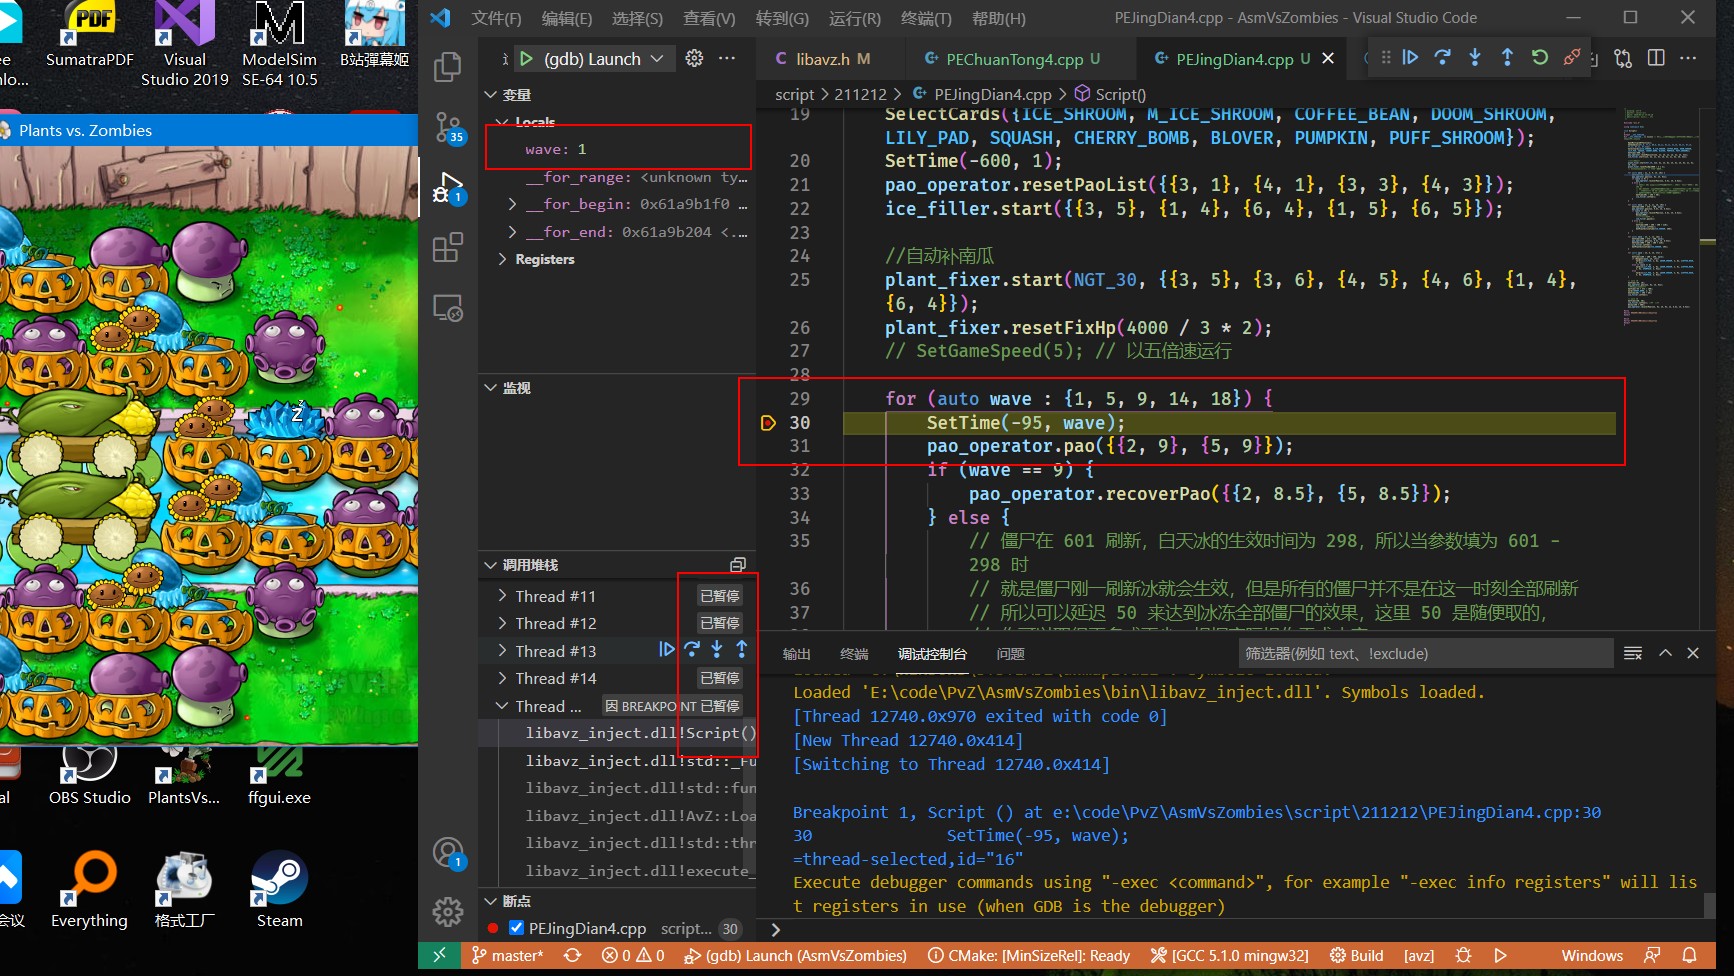The height and width of the screenshot is (976, 1734).
Task: Expand the __for_end variable
Action: point(512,232)
